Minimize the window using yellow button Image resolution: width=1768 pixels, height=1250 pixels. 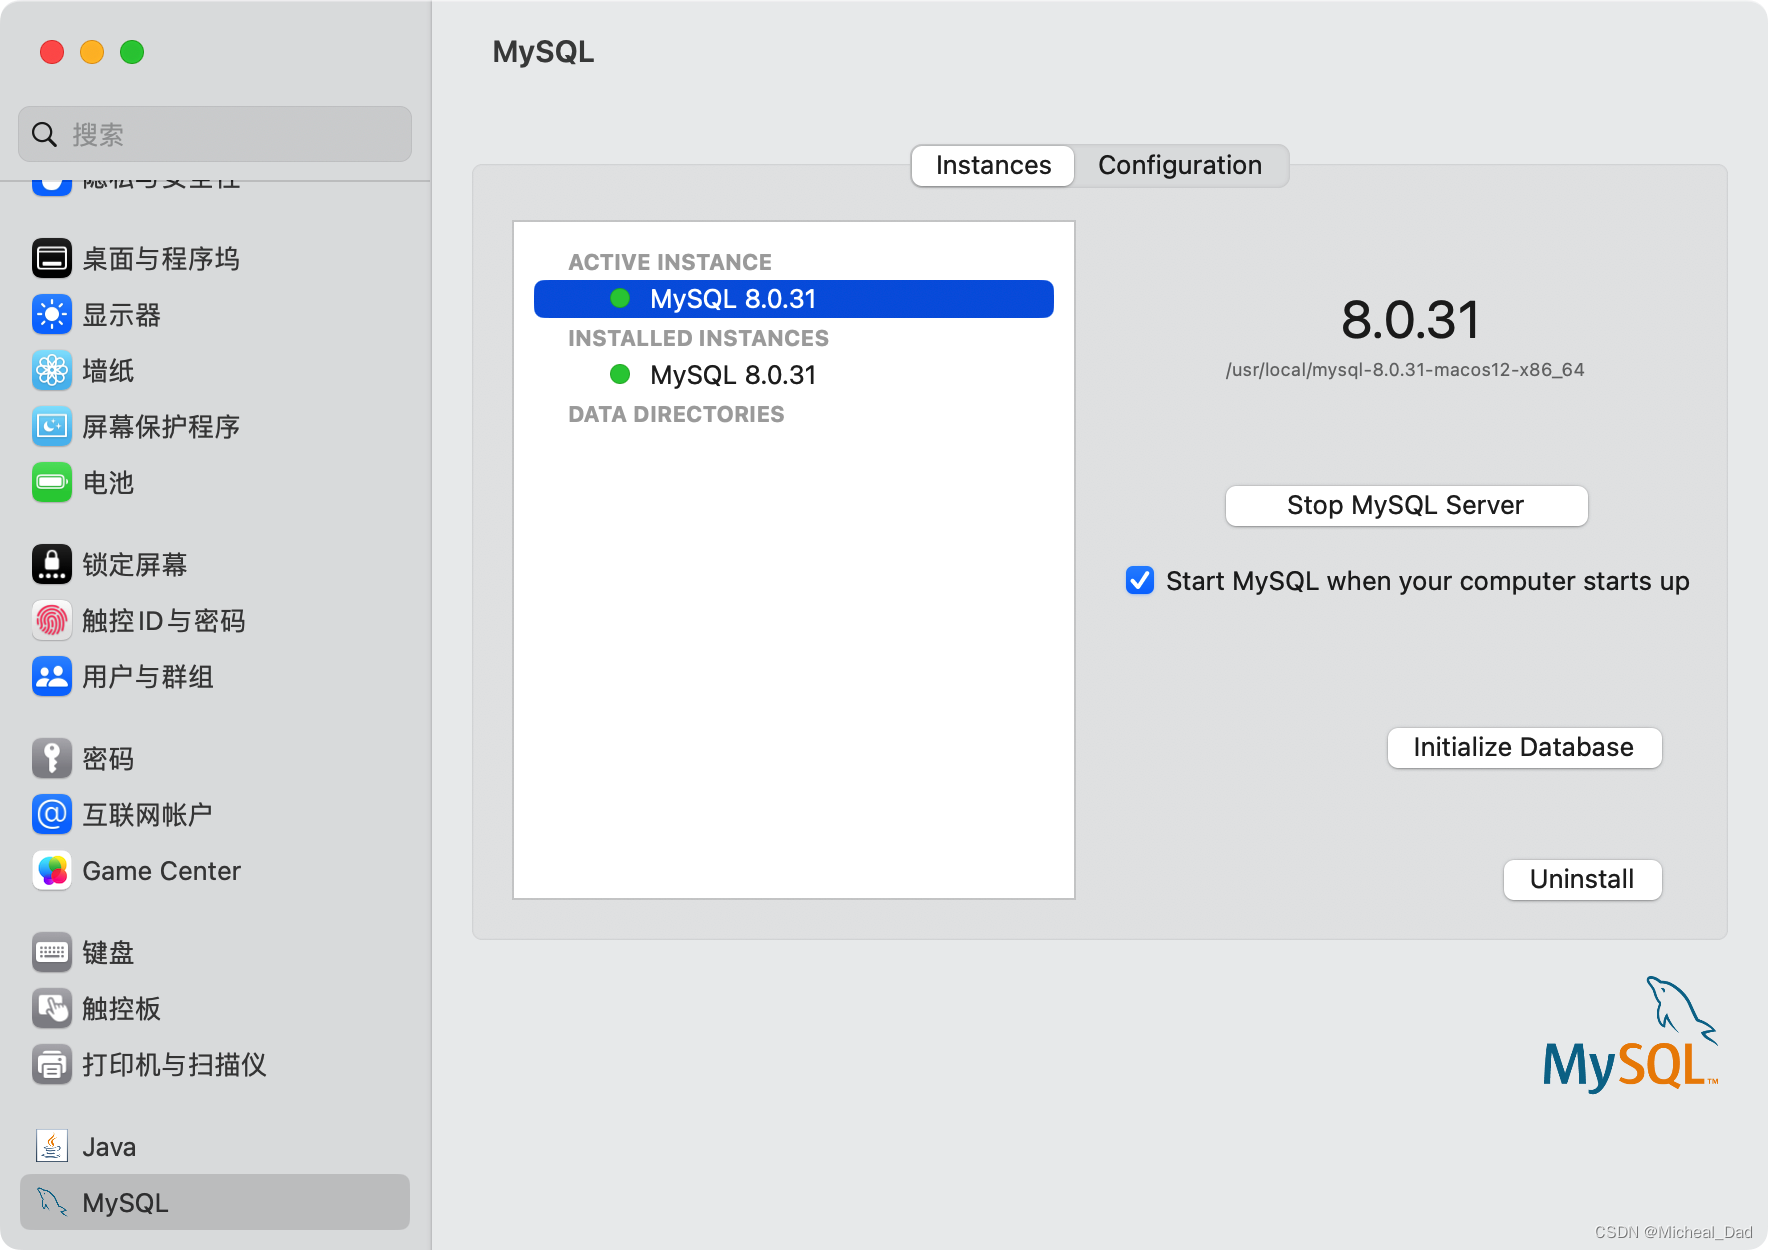pyautogui.click(x=92, y=52)
